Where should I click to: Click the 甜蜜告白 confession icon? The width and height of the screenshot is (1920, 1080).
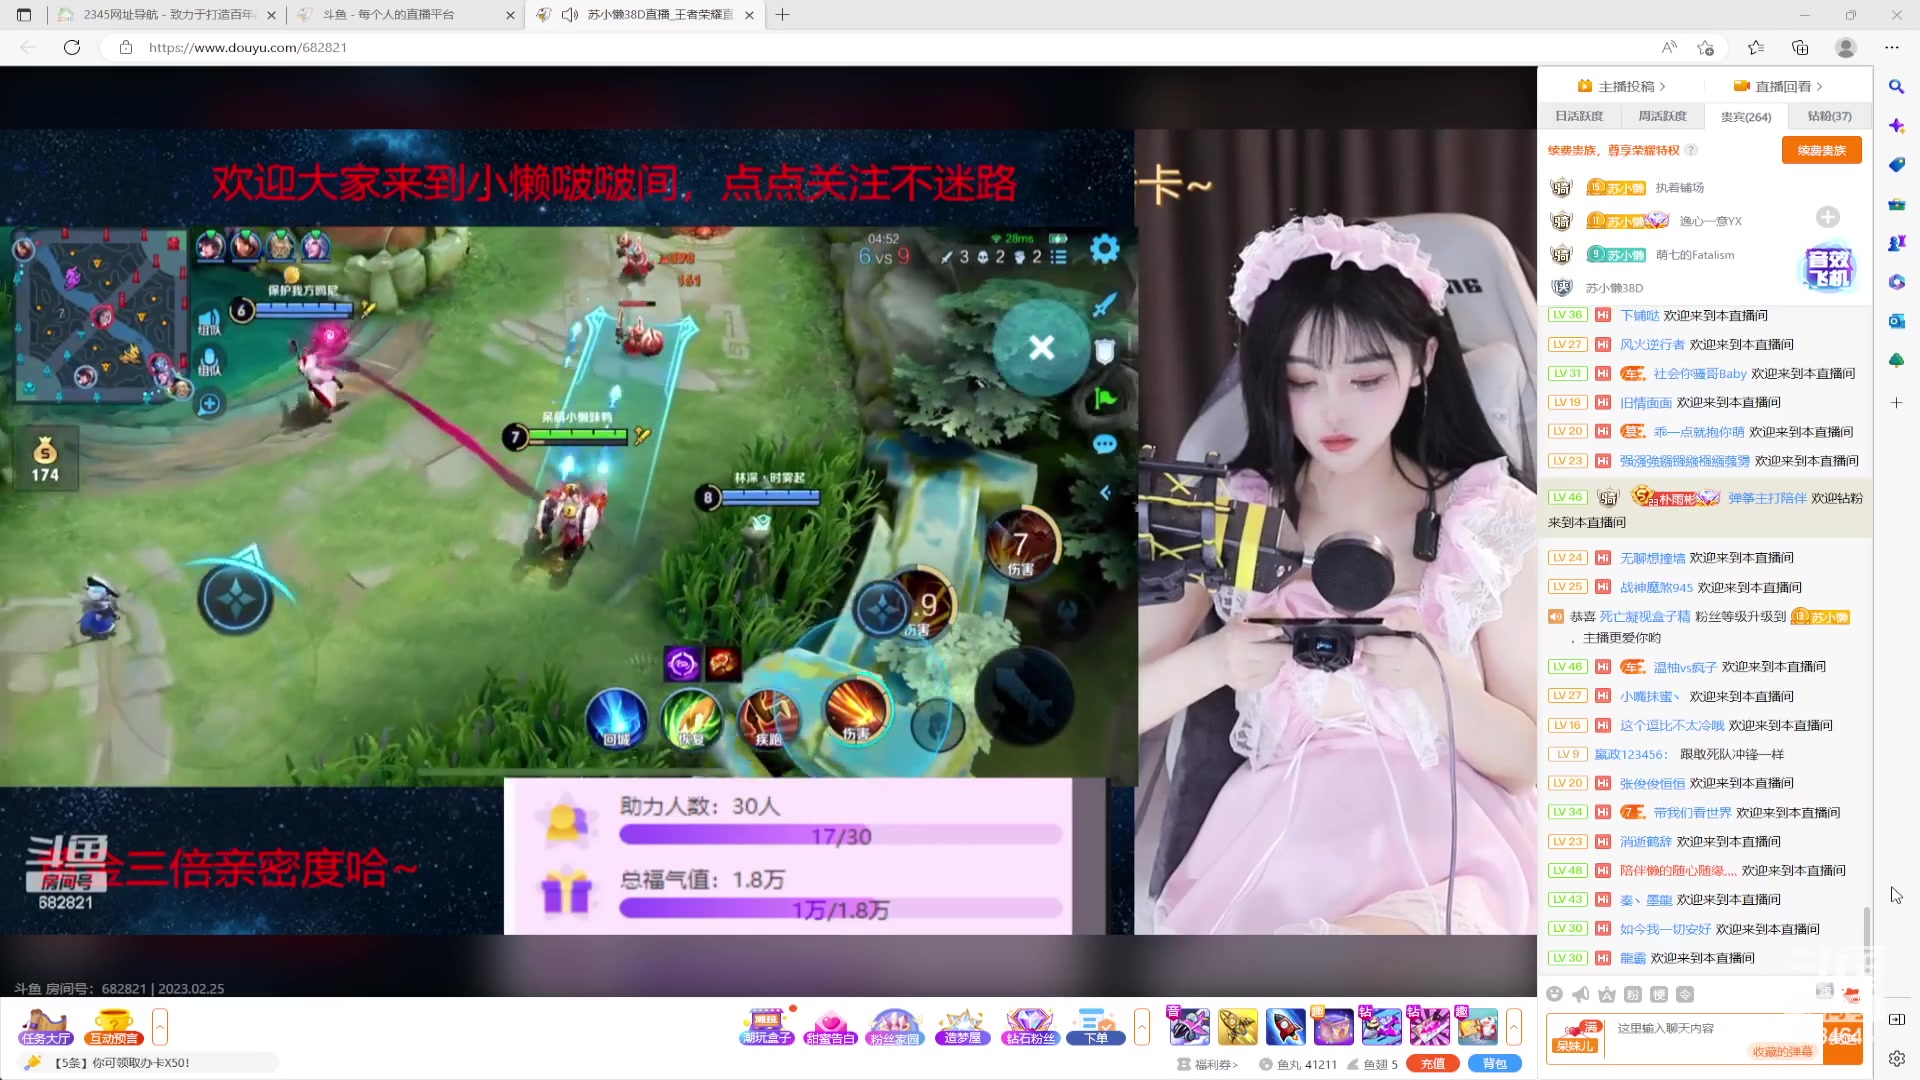point(830,1027)
